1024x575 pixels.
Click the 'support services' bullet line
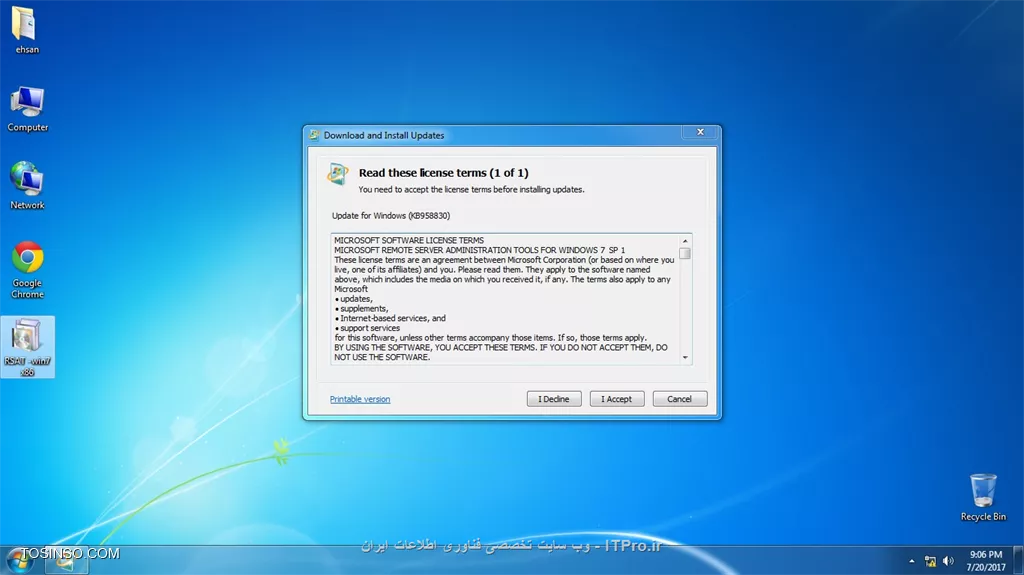pos(367,328)
